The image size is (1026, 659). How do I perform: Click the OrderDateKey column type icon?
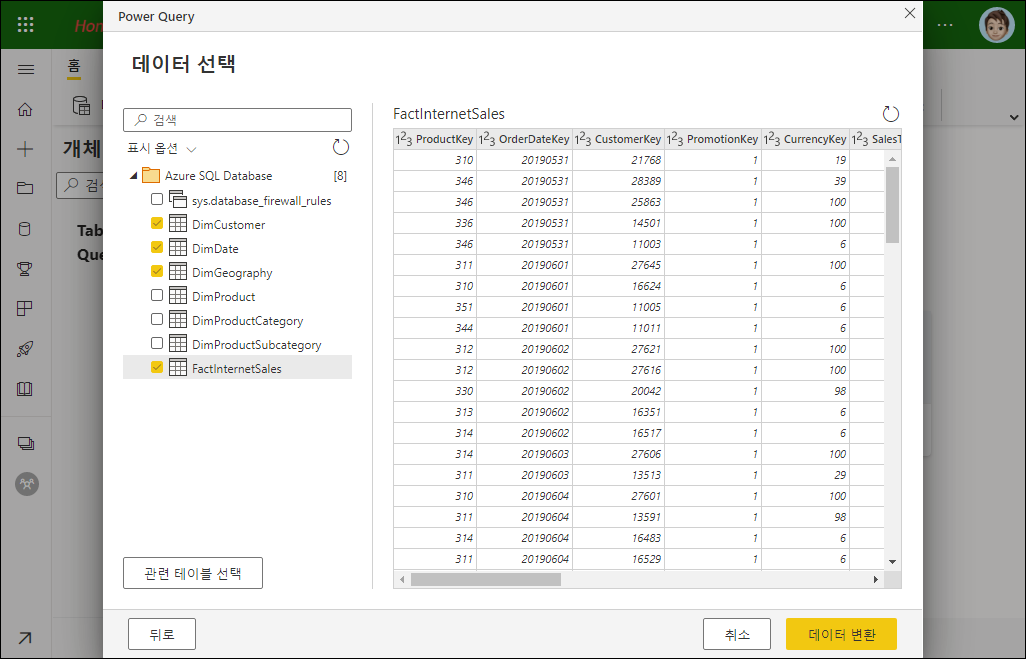coord(487,139)
